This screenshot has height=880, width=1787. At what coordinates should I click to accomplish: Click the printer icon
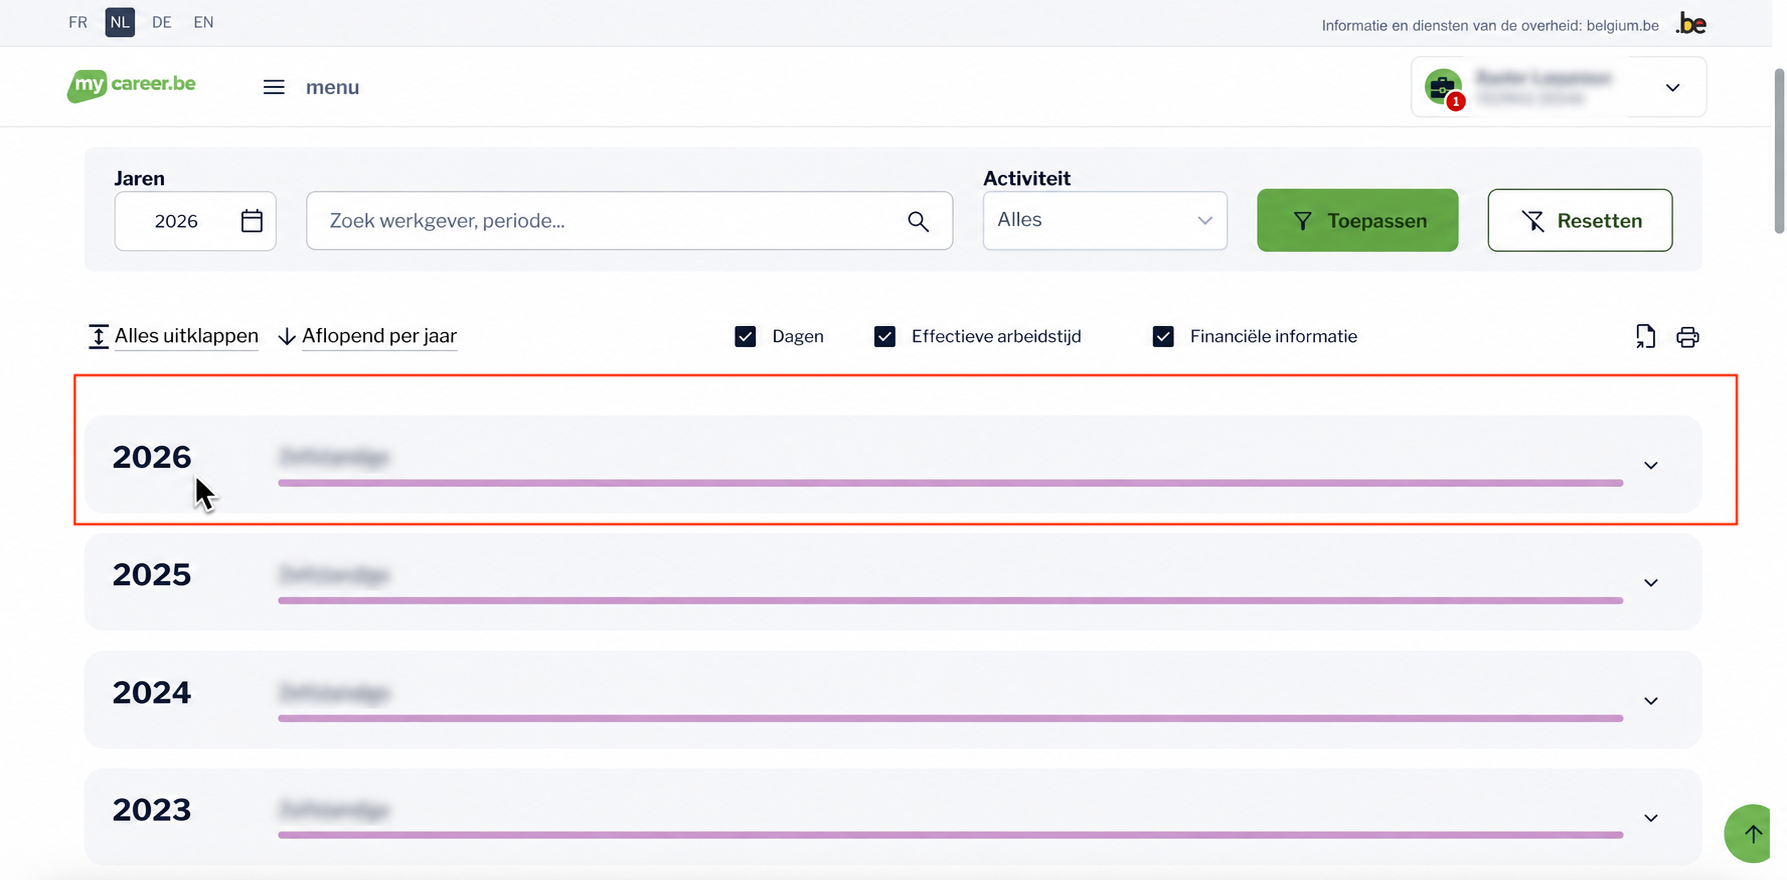coord(1688,337)
